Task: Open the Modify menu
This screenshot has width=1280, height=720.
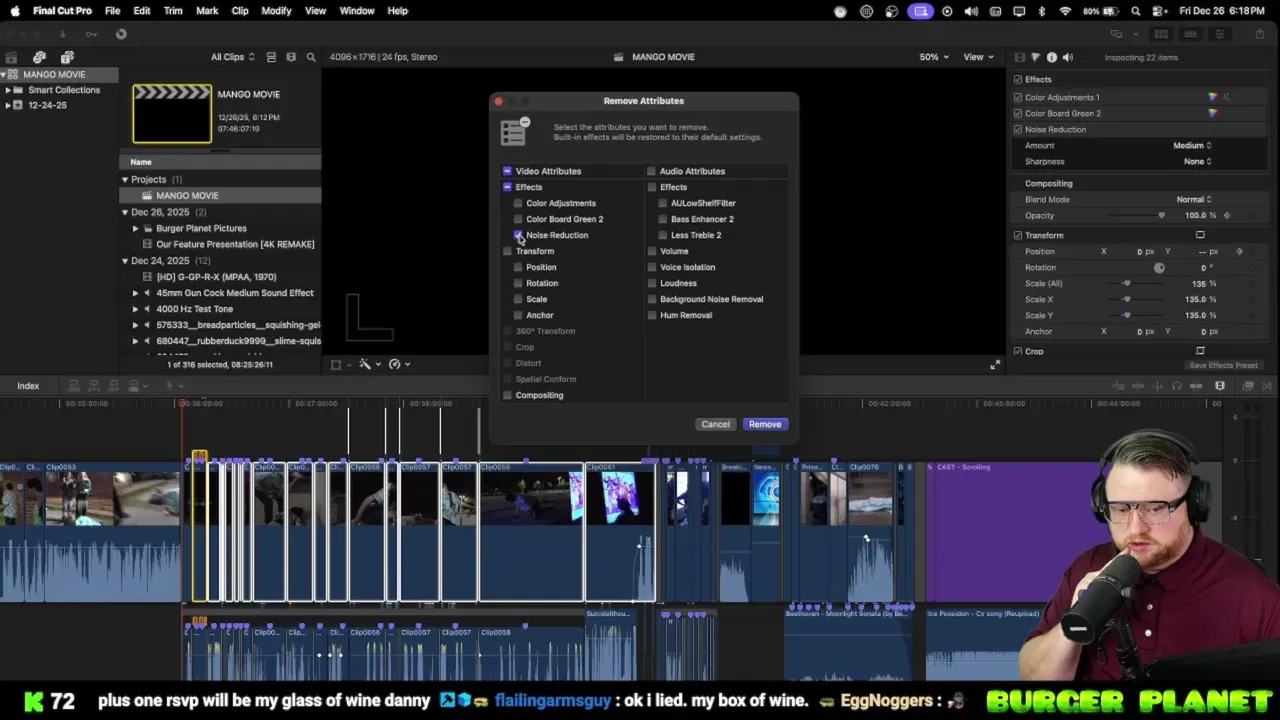Action: (x=276, y=11)
